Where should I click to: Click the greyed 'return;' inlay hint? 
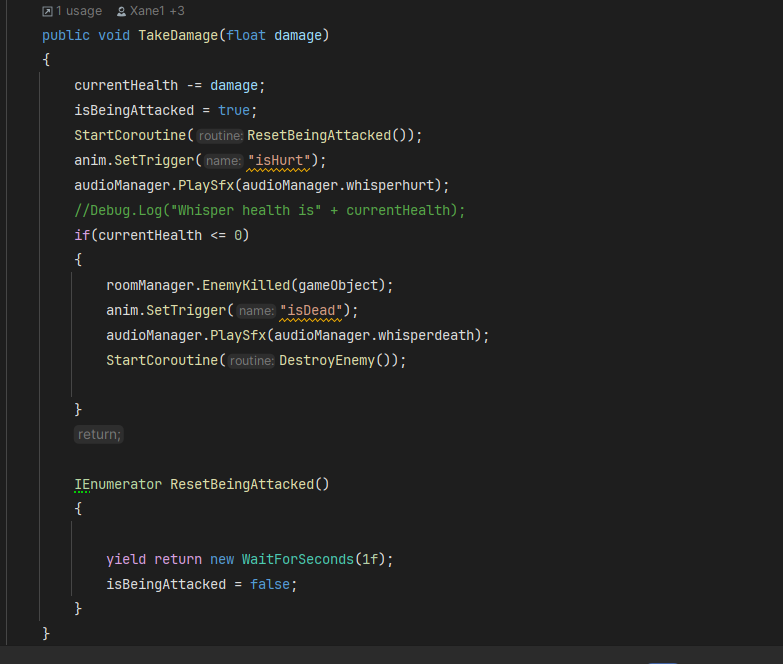pos(99,434)
